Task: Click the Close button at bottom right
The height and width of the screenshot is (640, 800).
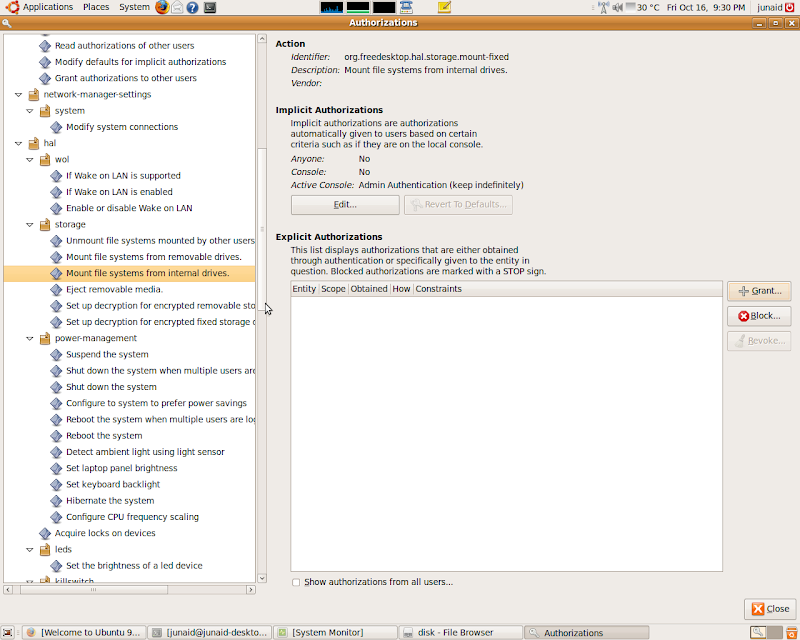Action: click(x=770, y=609)
